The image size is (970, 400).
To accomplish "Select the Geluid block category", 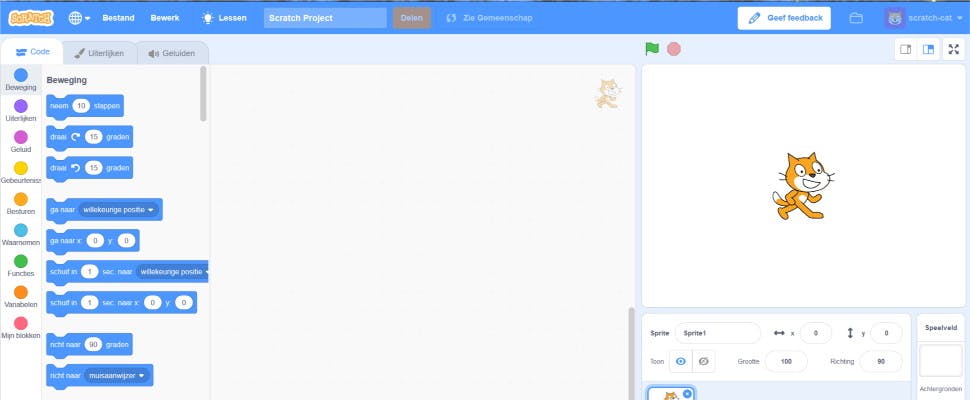I will [21, 142].
